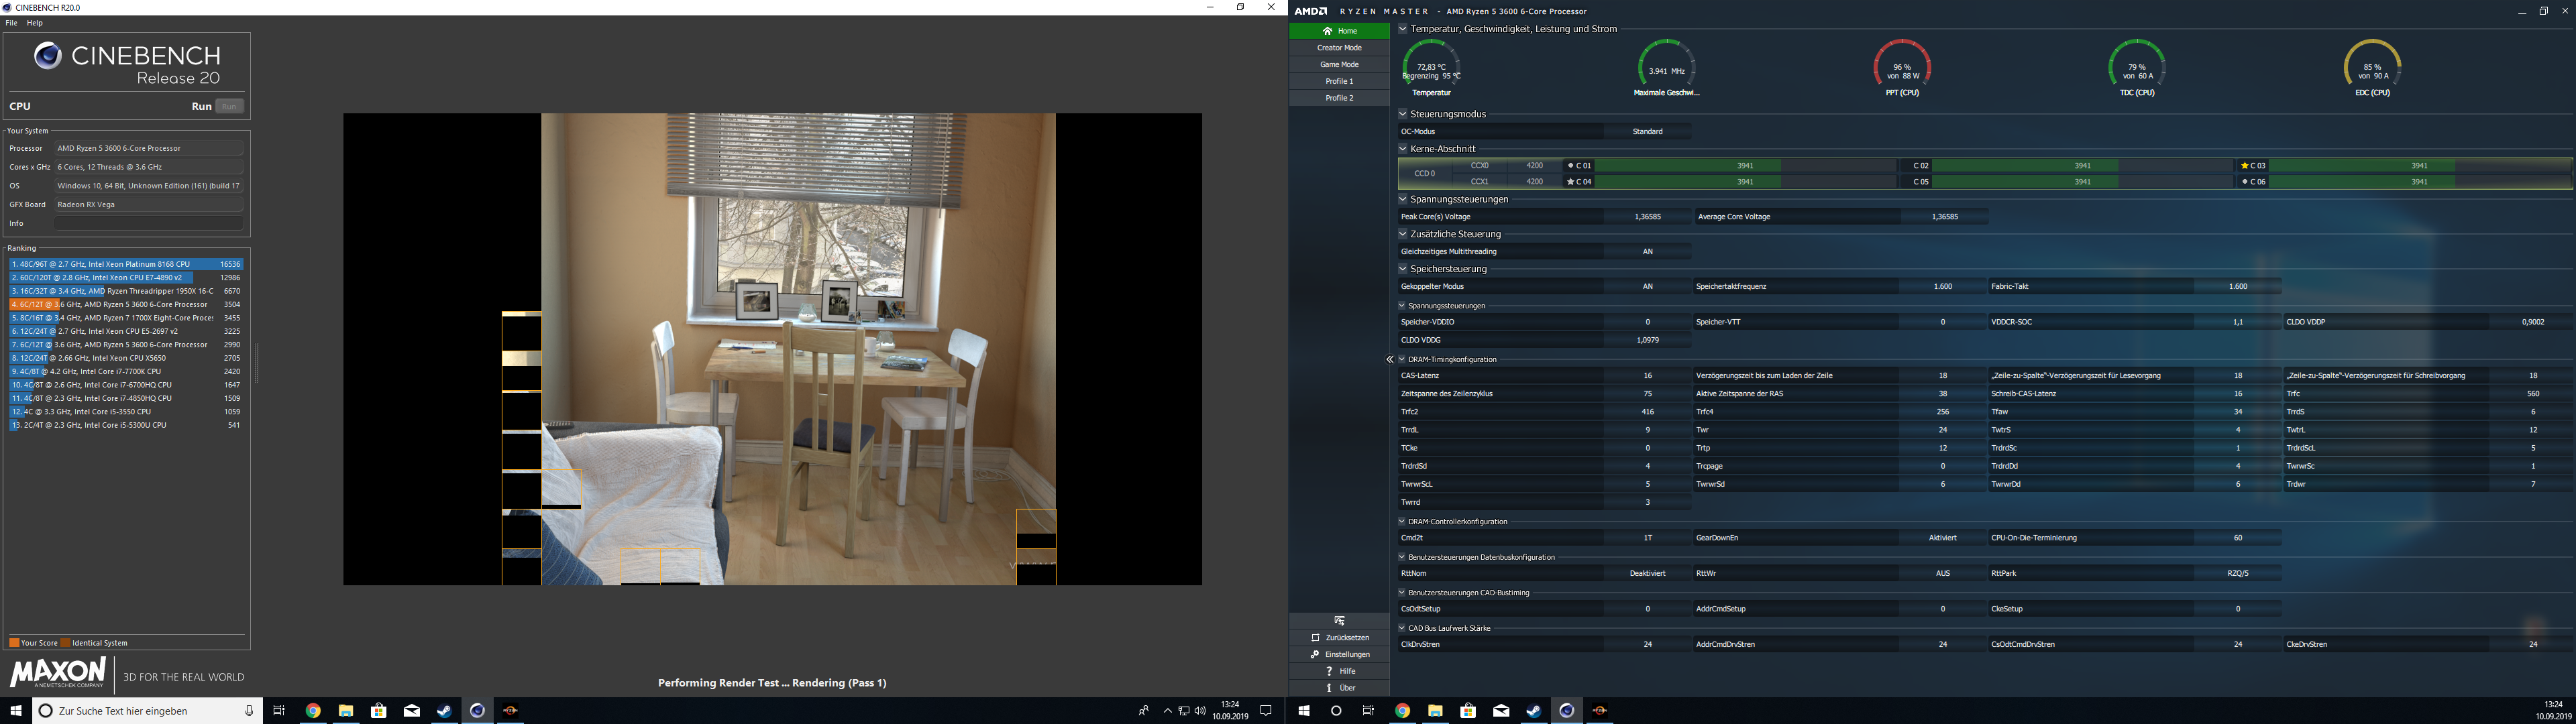Viewport: 2576px width, 724px height.
Task: Click the orange Your Score color swatch
Action: click(14, 642)
